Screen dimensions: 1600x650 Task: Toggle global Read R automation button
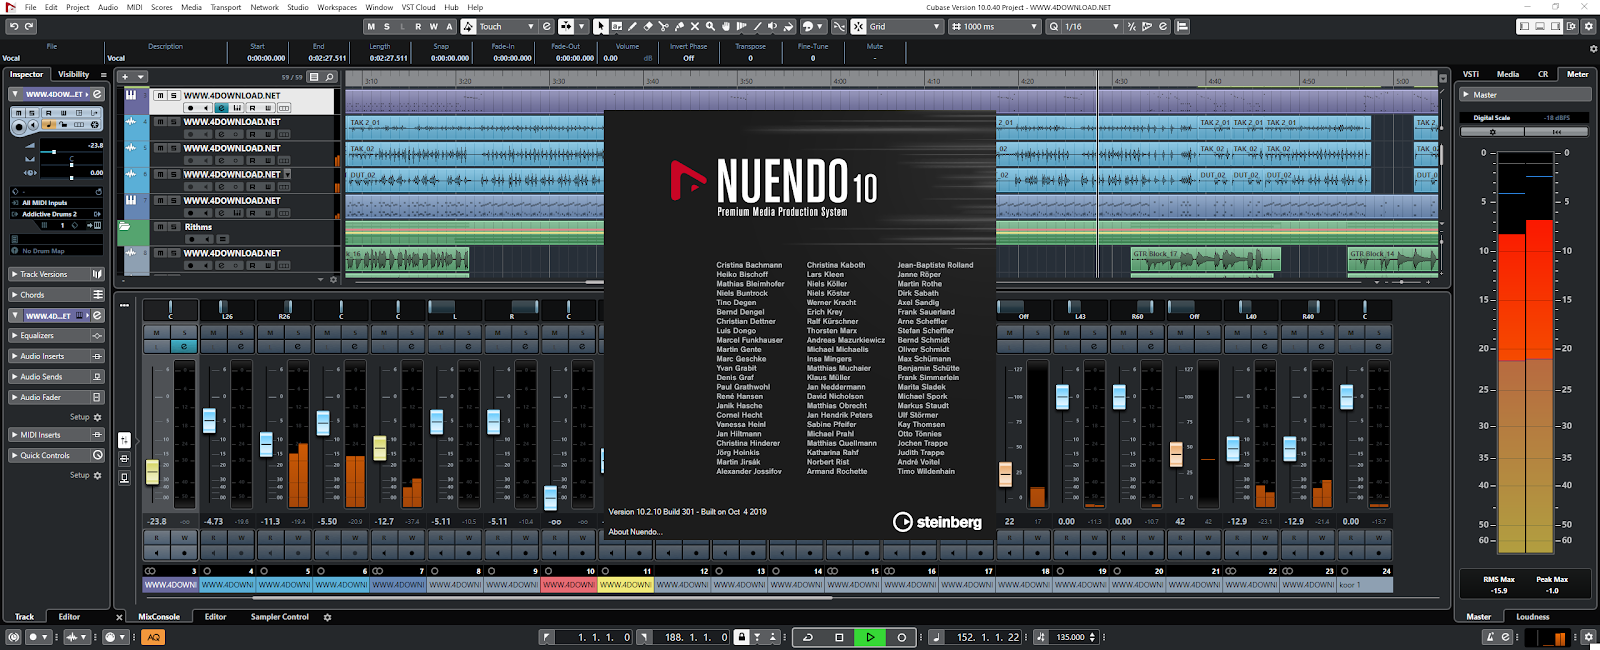[418, 26]
